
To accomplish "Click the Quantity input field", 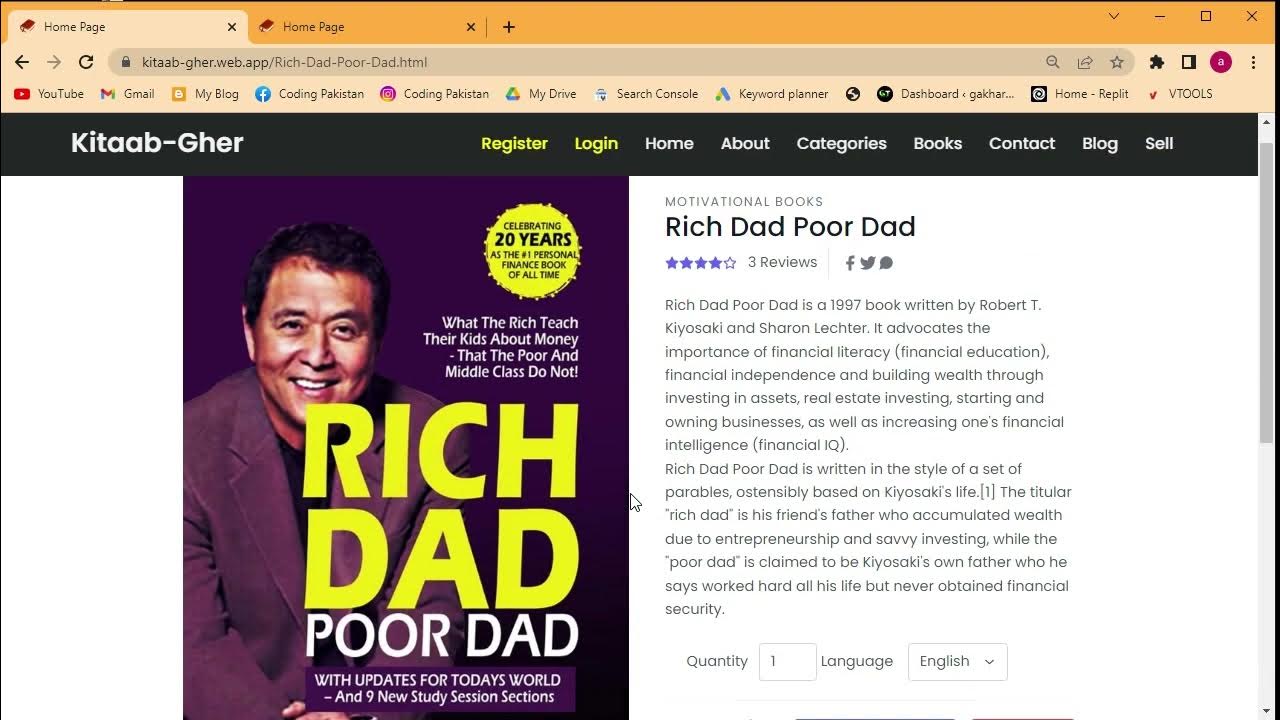I will [x=788, y=662].
